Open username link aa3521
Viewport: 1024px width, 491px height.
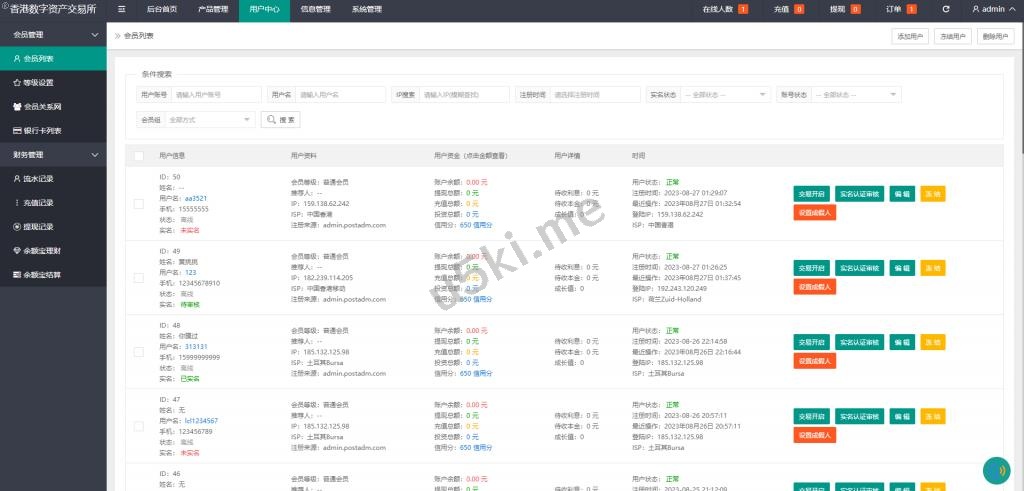coord(196,198)
